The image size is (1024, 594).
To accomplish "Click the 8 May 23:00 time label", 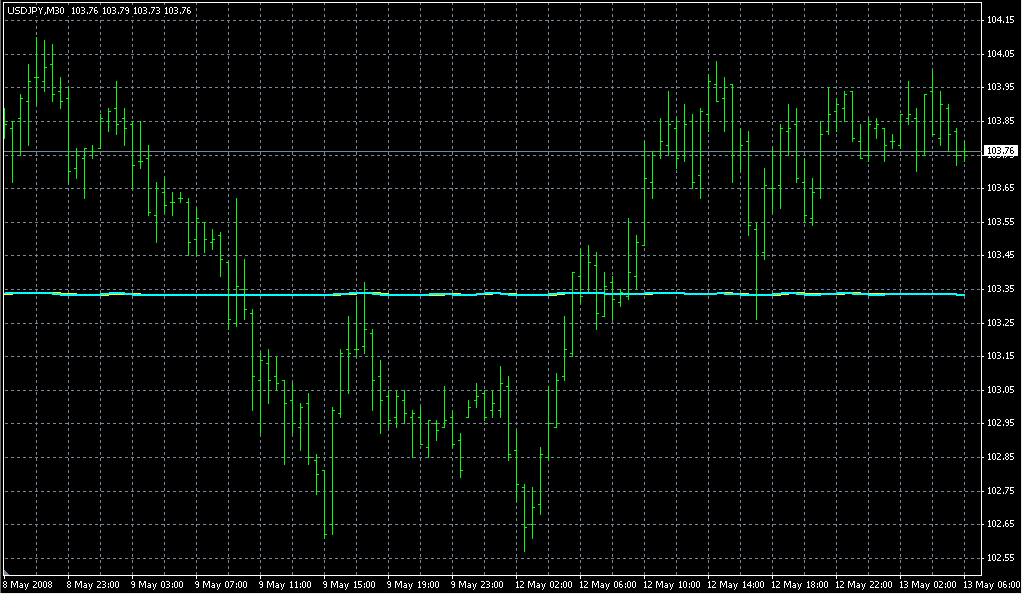I will pyautogui.click(x=93, y=584).
